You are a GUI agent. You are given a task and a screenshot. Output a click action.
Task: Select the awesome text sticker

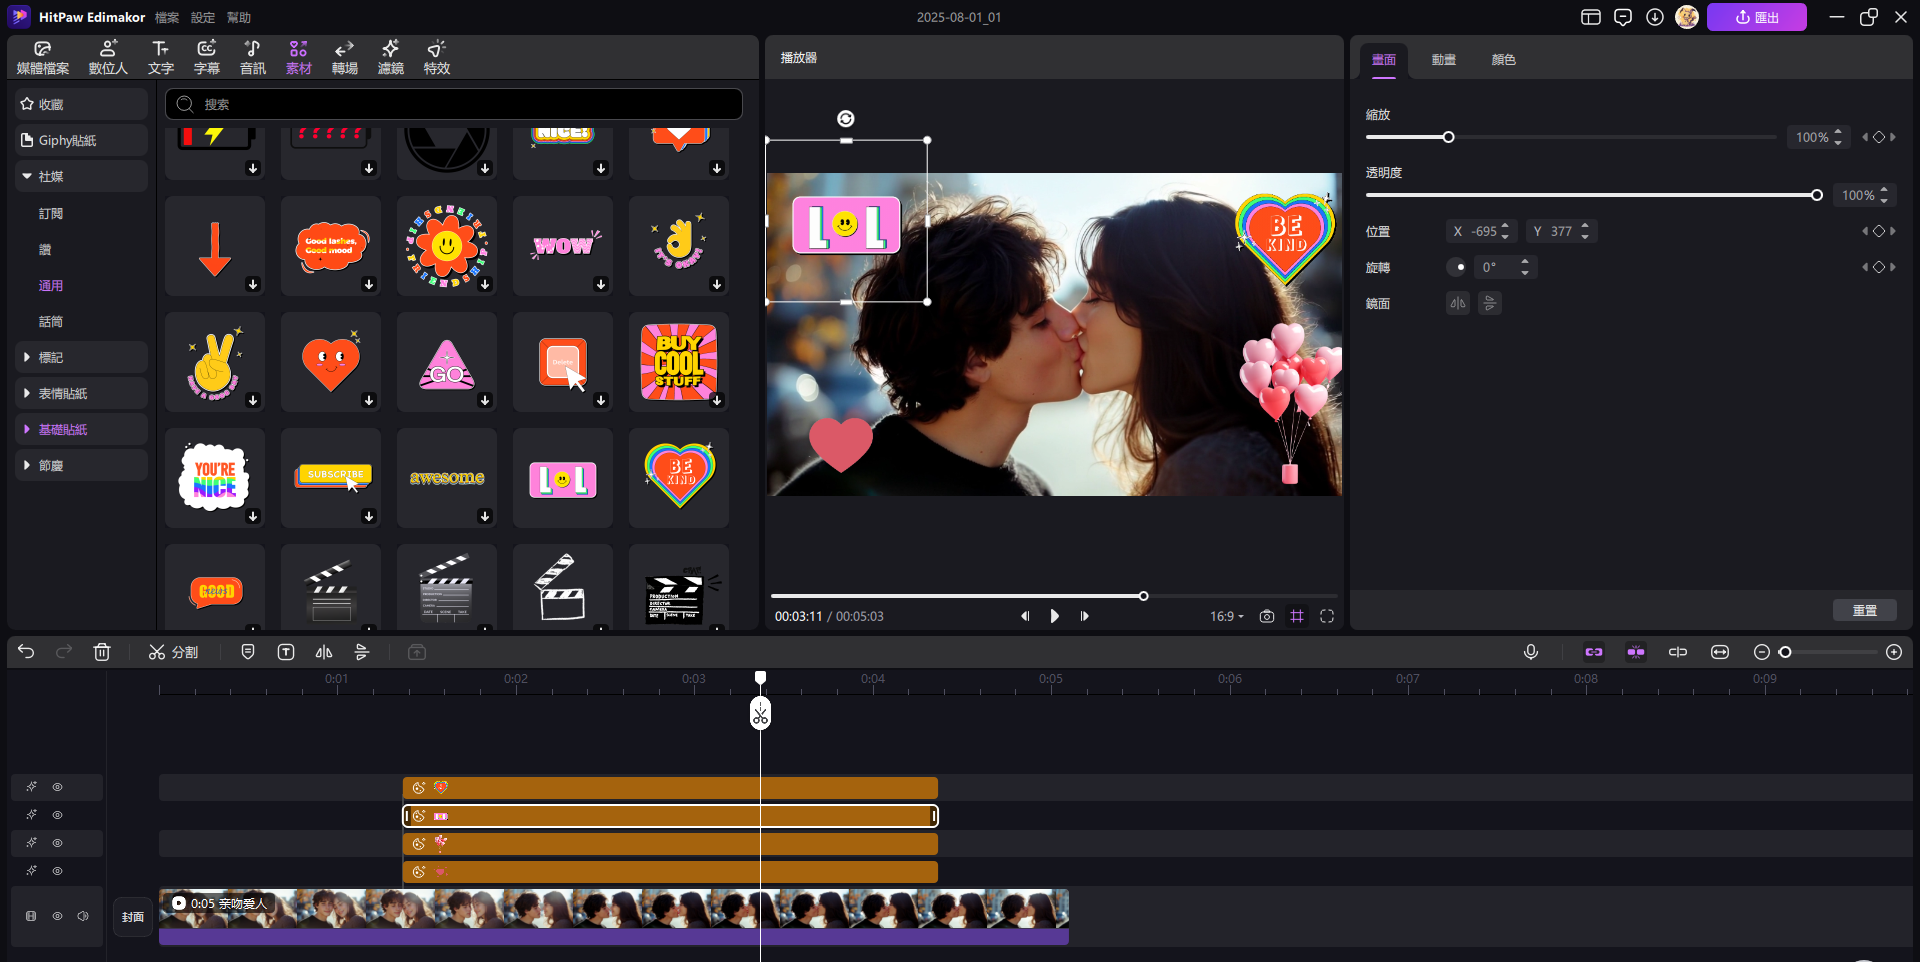pos(447,477)
